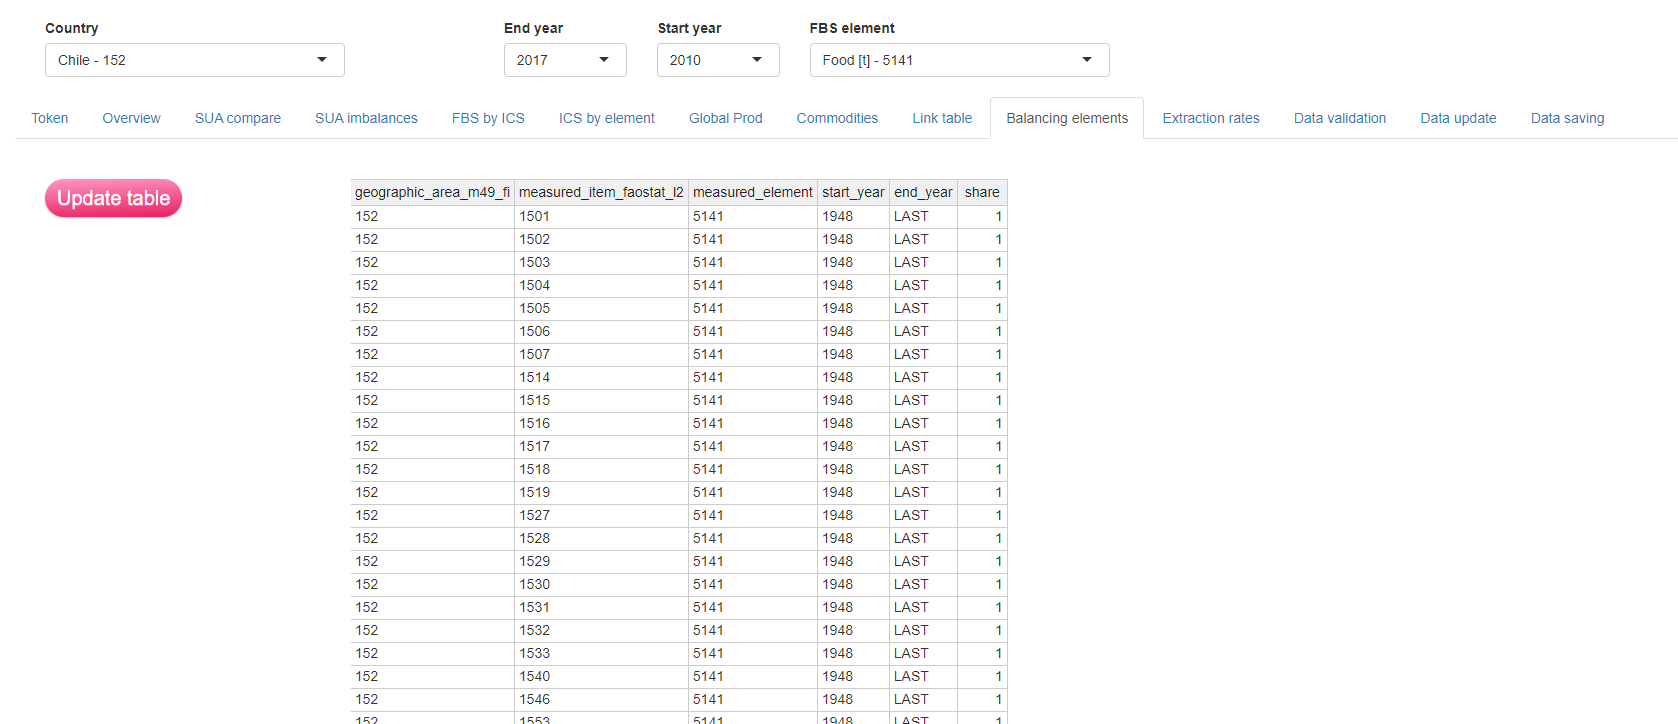Expand the End year dropdown
The image size is (1678, 724).
tap(564, 60)
